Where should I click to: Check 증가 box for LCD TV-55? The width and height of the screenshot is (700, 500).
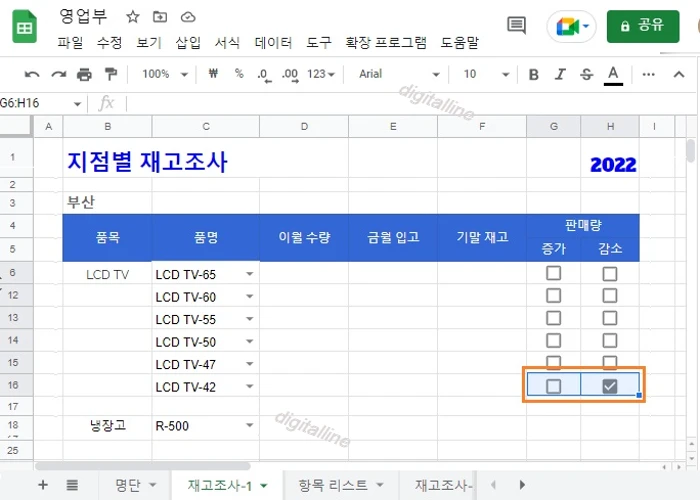pyautogui.click(x=554, y=318)
